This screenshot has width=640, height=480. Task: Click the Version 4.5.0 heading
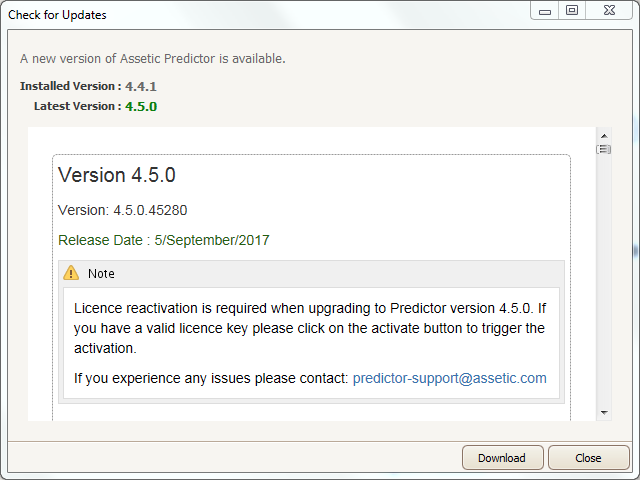click(117, 175)
